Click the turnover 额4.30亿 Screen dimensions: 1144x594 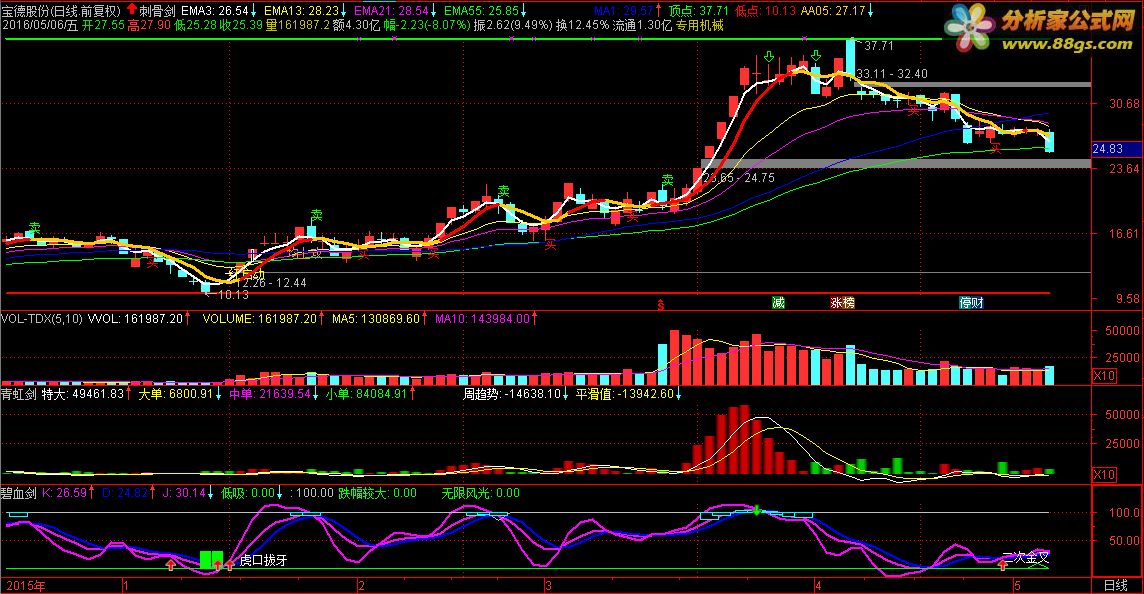click(x=355, y=26)
